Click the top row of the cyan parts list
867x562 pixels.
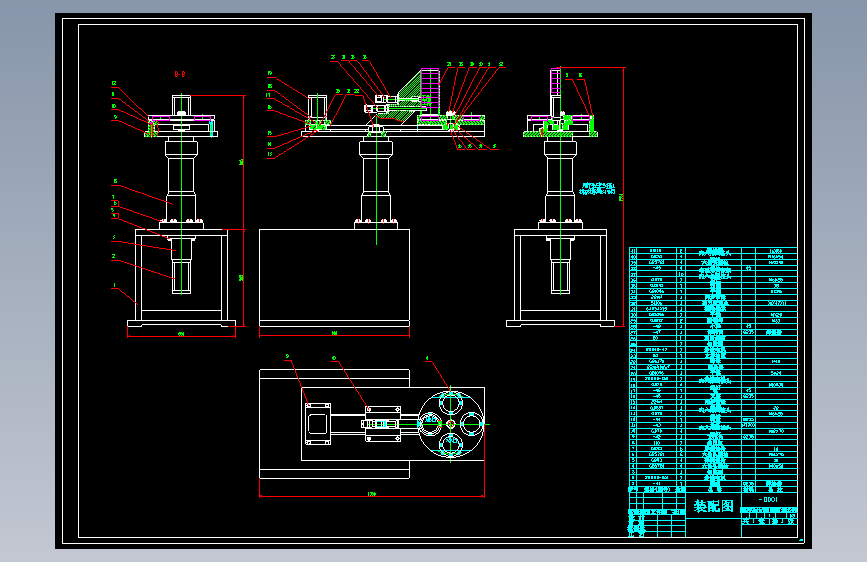(x=713, y=251)
